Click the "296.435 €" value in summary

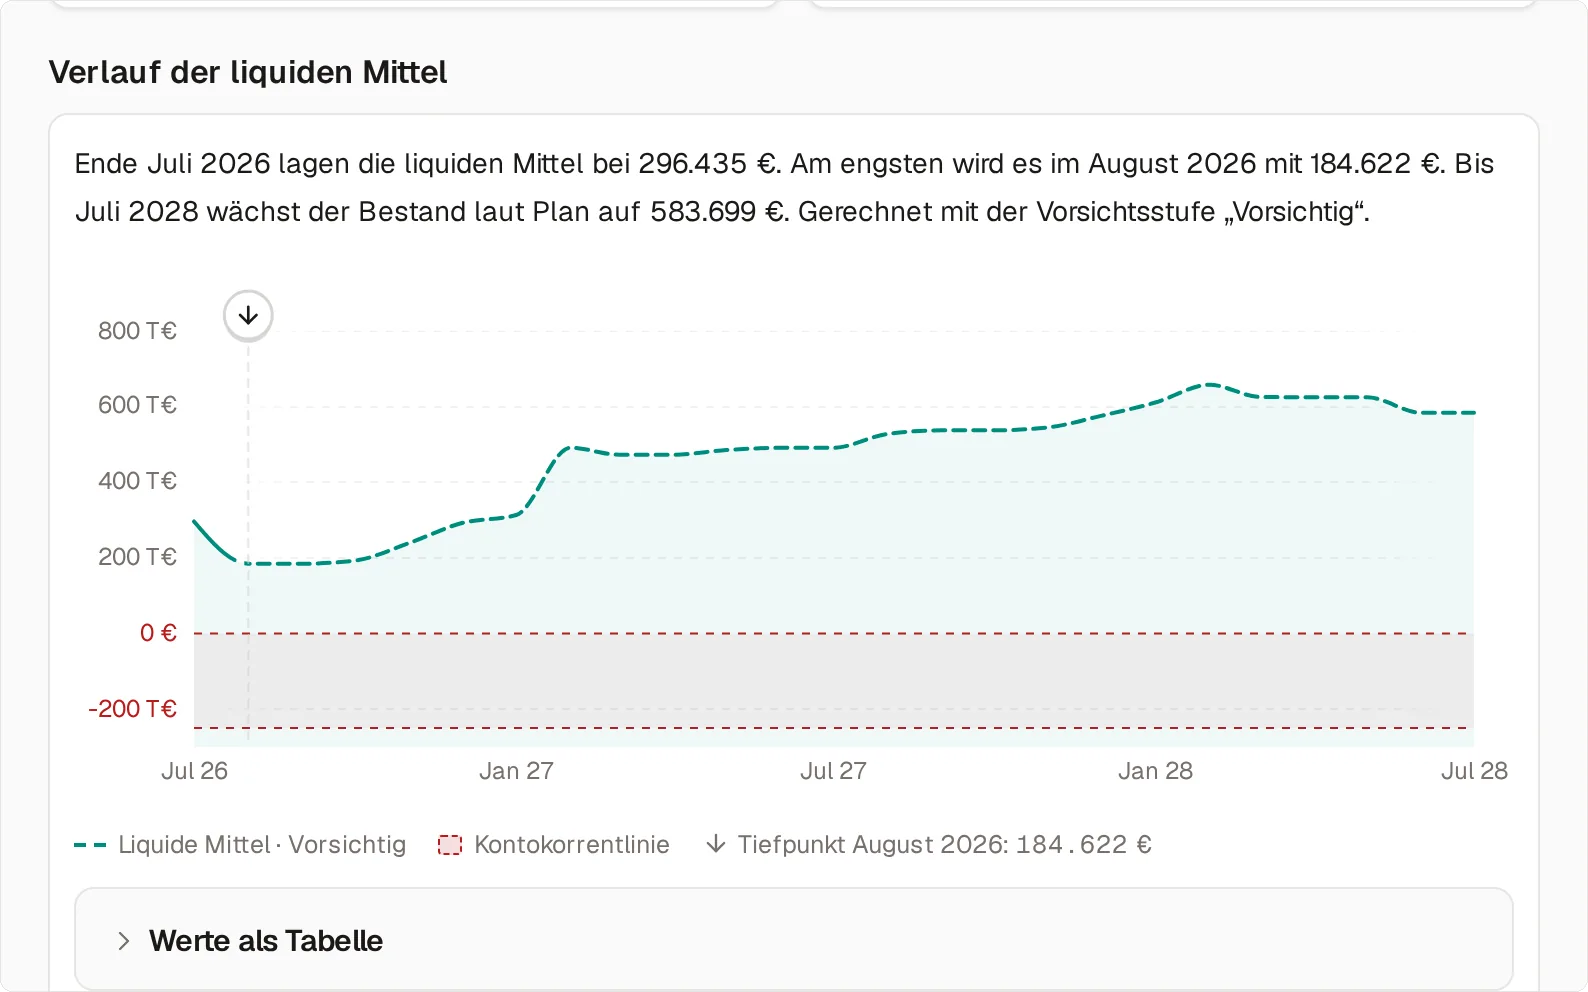tap(709, 164)
